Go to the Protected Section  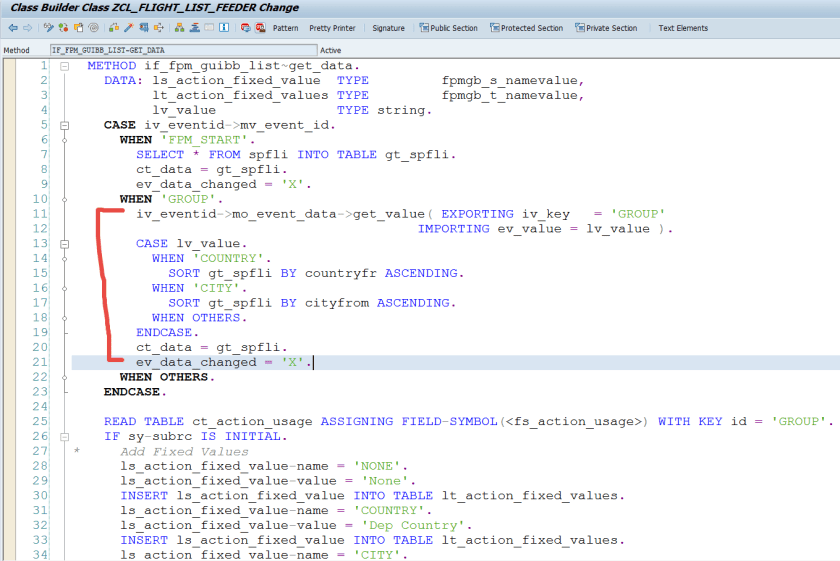point(526,28)
